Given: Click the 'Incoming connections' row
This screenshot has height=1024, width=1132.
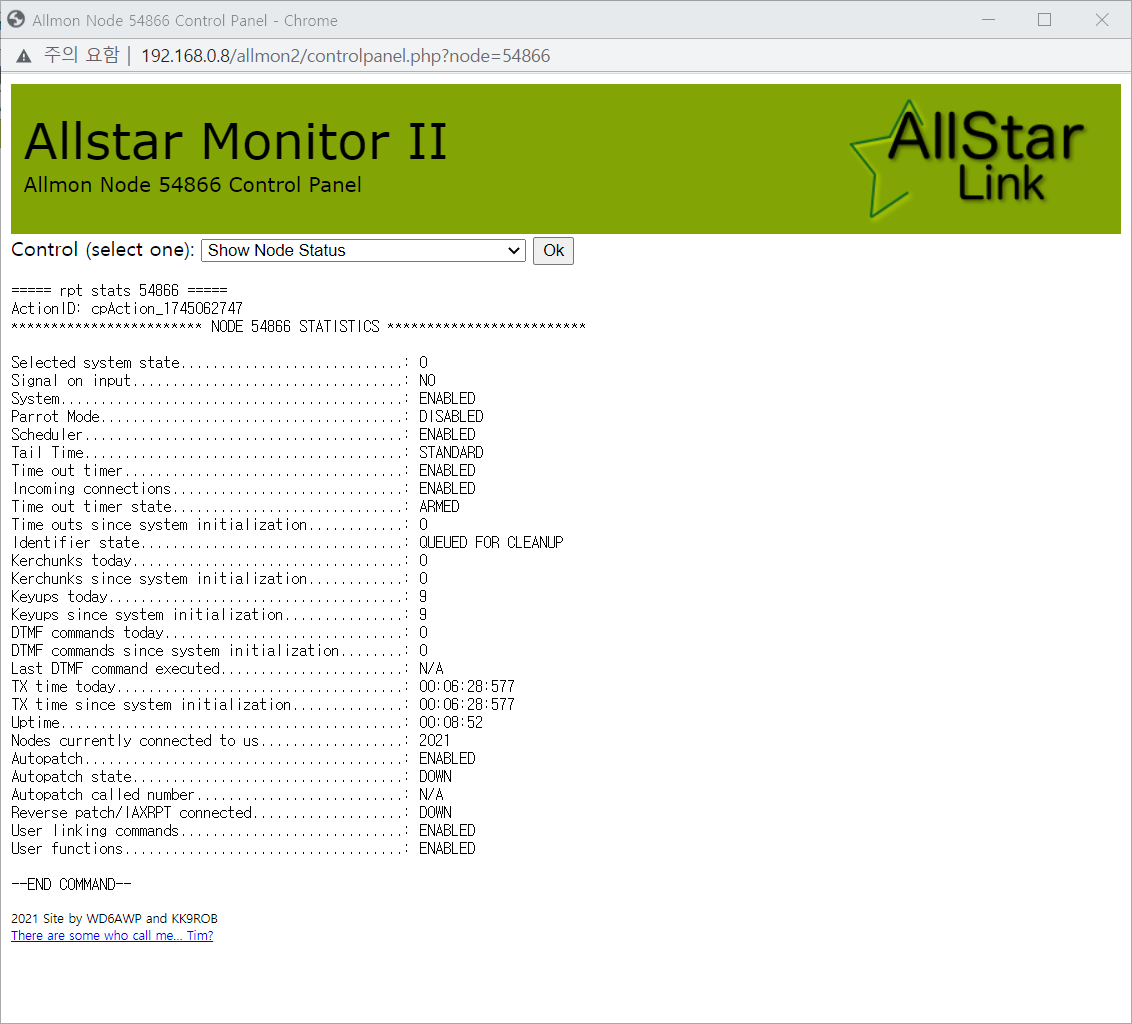Looking at the screenshot, I should point(243,489).
